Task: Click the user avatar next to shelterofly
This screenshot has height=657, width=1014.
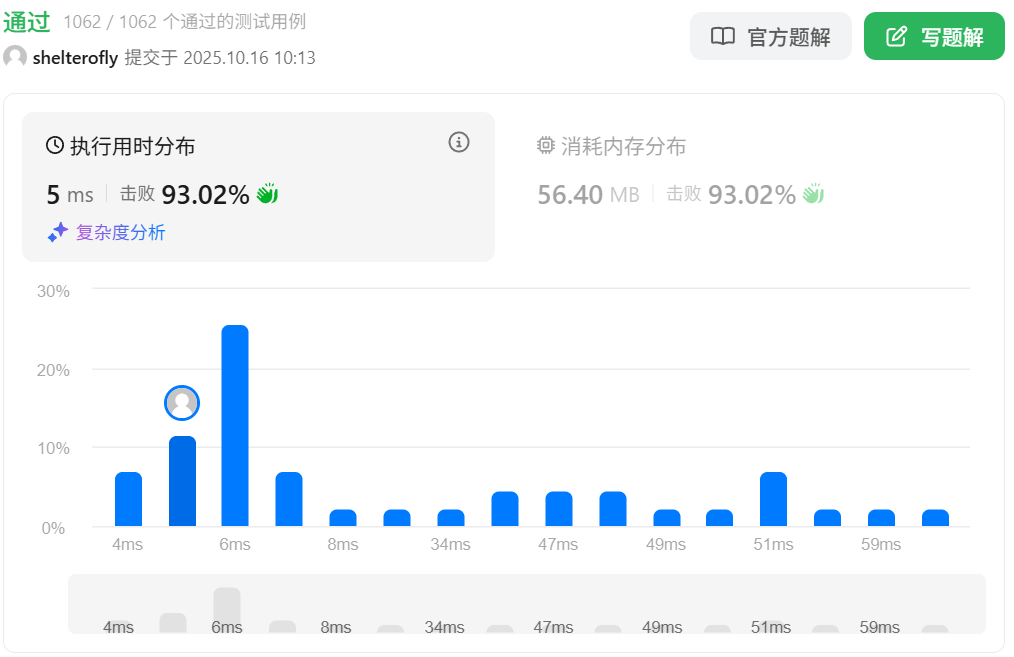Action: (x=15, y=57)
